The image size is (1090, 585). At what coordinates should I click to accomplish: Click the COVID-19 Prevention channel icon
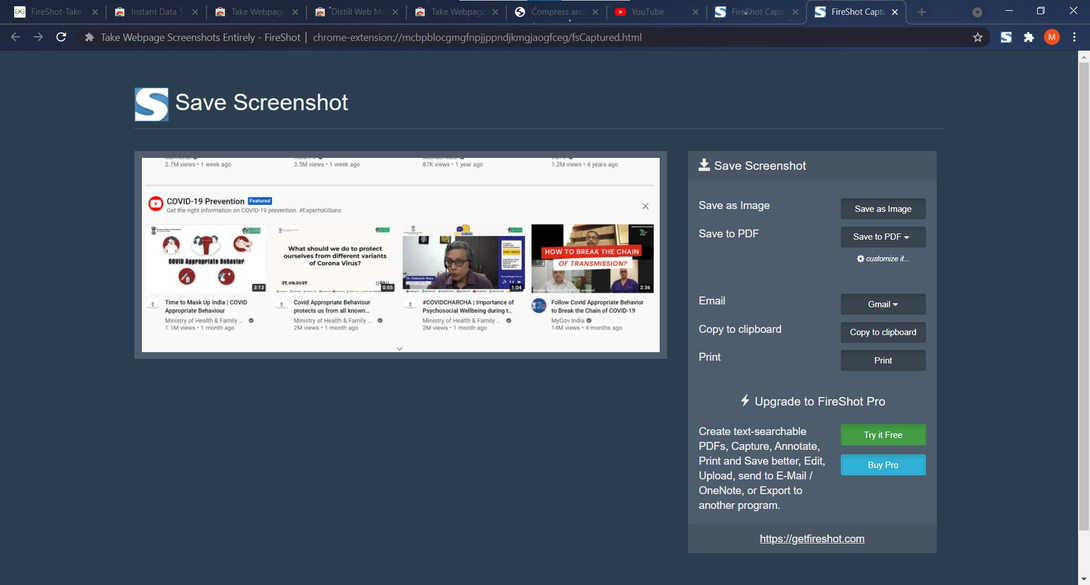[156, 204]
